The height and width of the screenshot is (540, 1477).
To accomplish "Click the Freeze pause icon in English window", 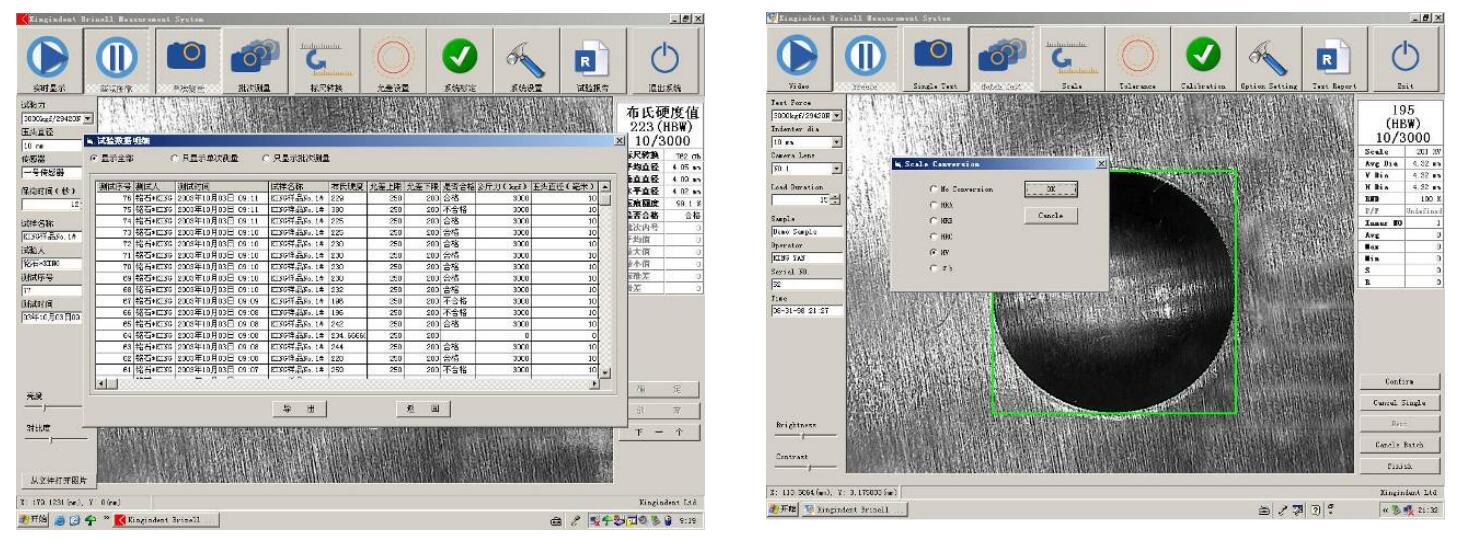I will point(867,57).
